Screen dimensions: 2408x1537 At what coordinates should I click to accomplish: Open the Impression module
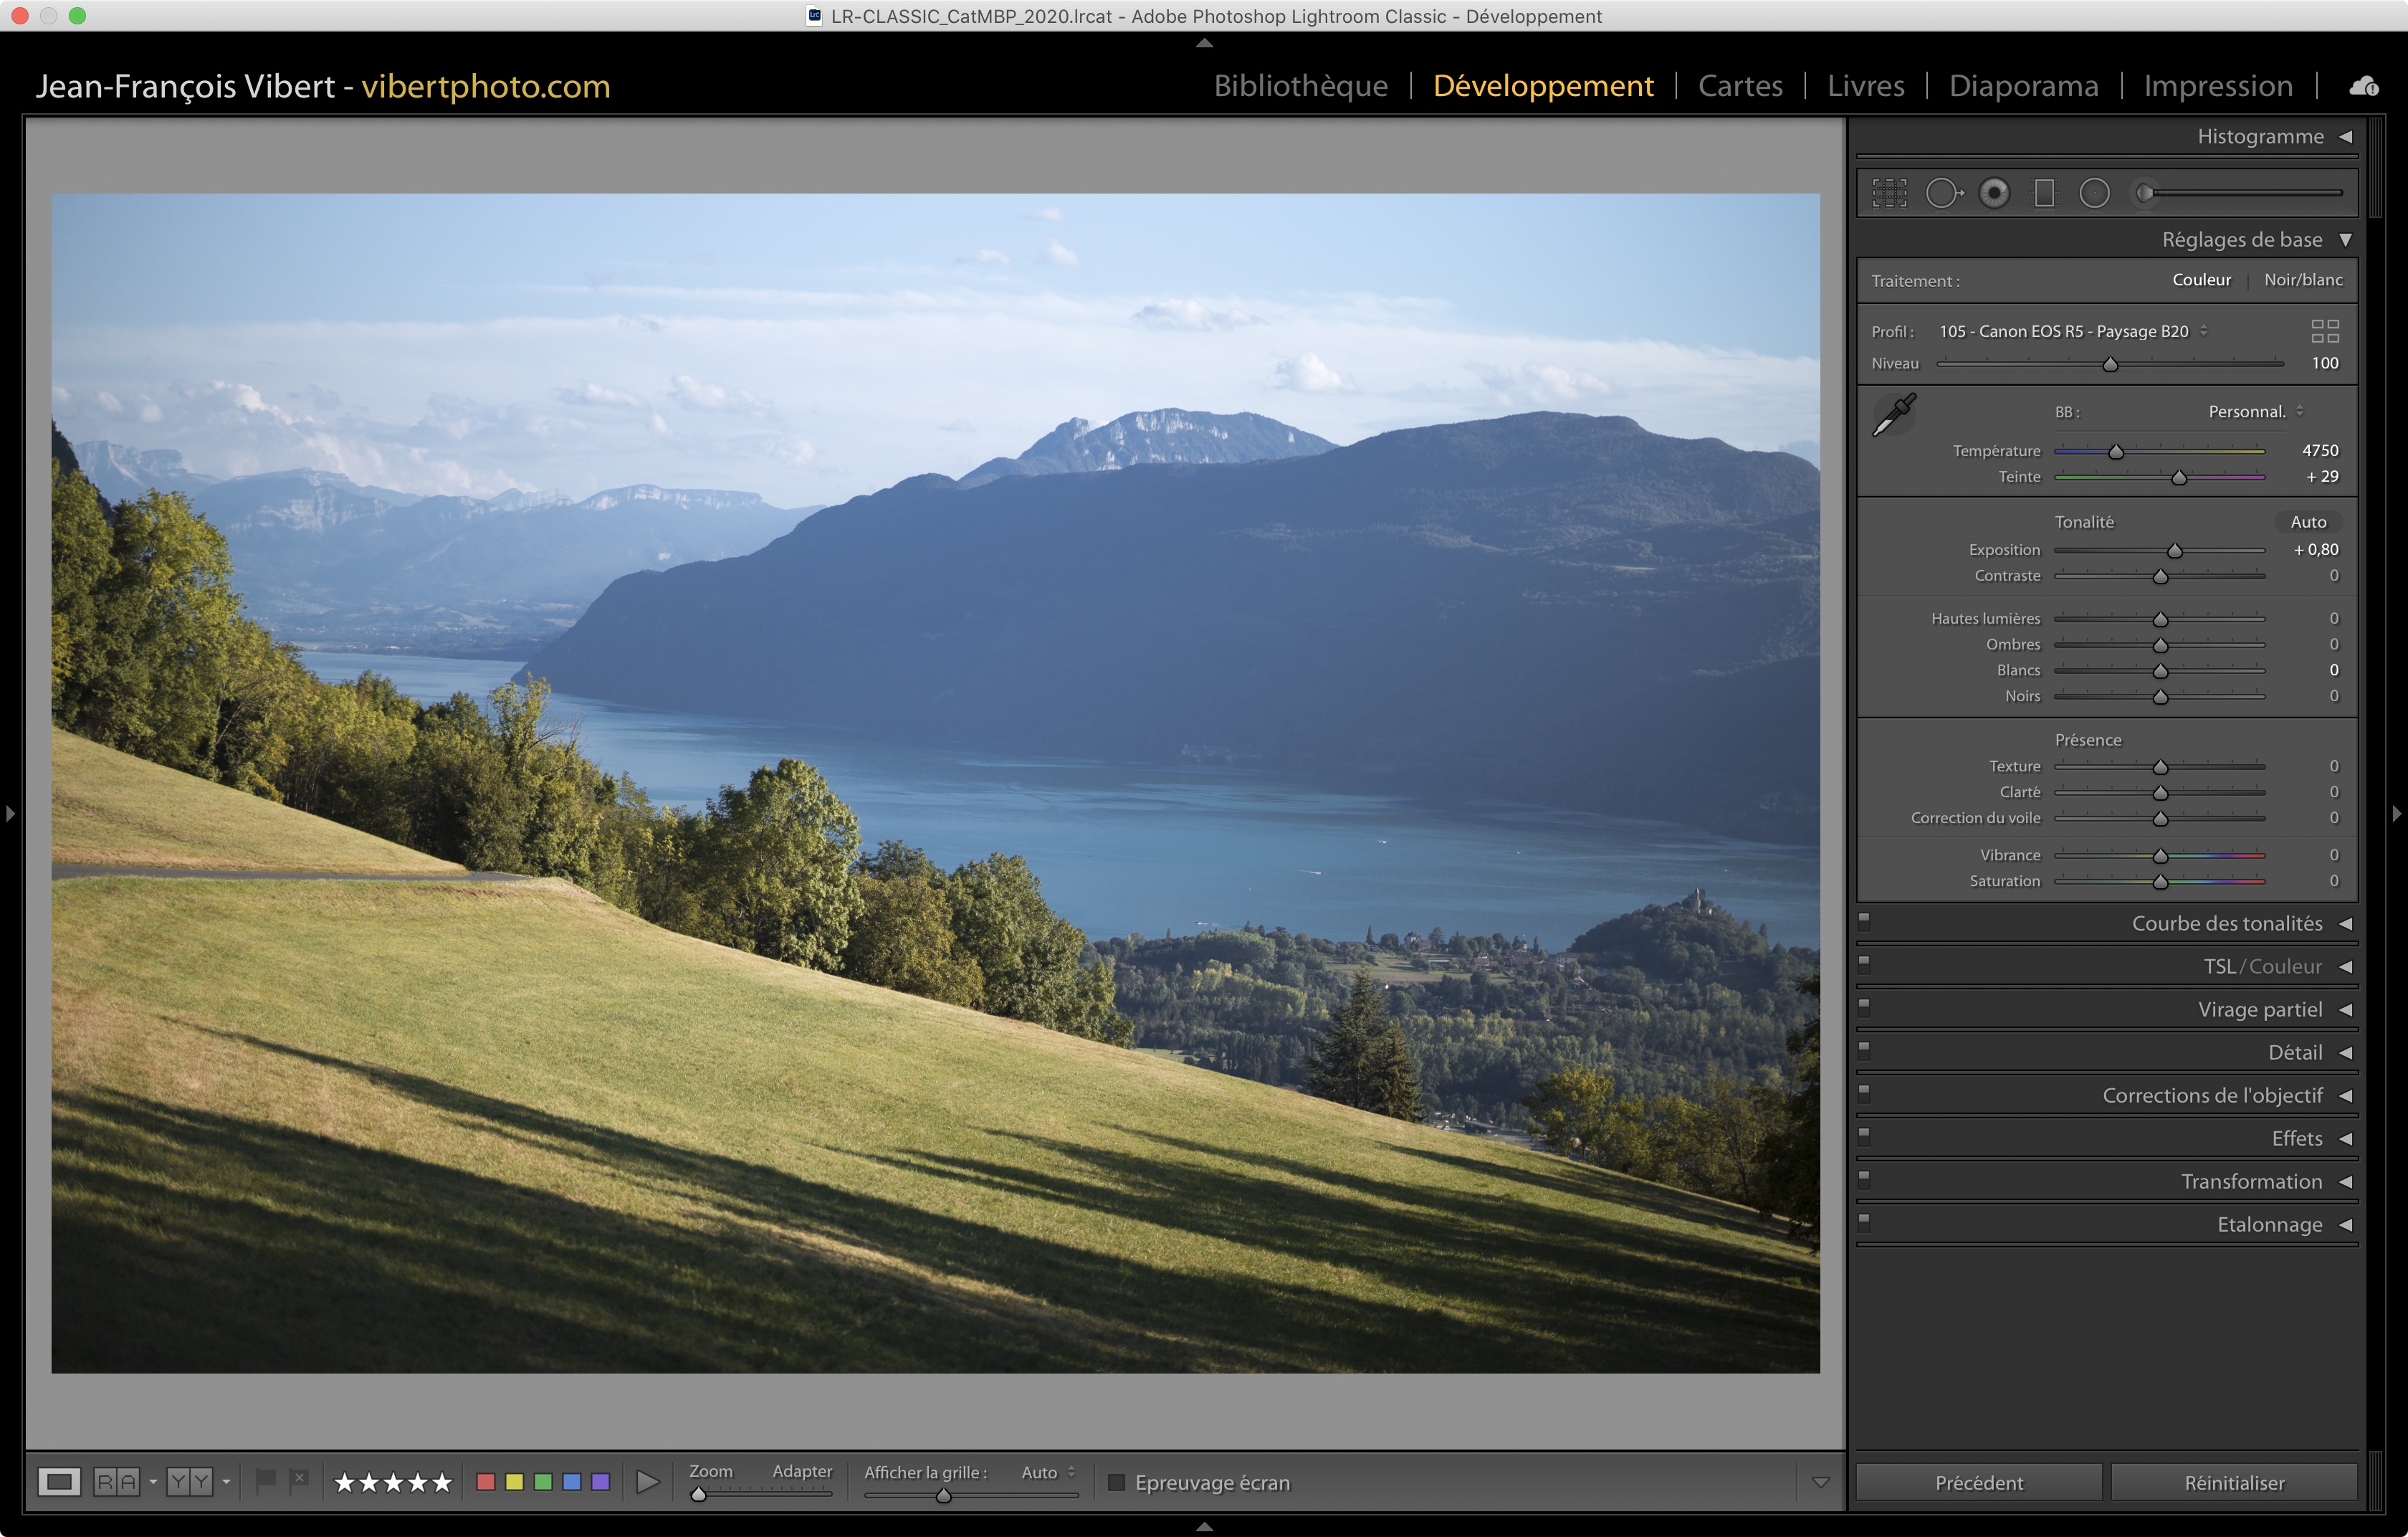[x=2217, y=86]
